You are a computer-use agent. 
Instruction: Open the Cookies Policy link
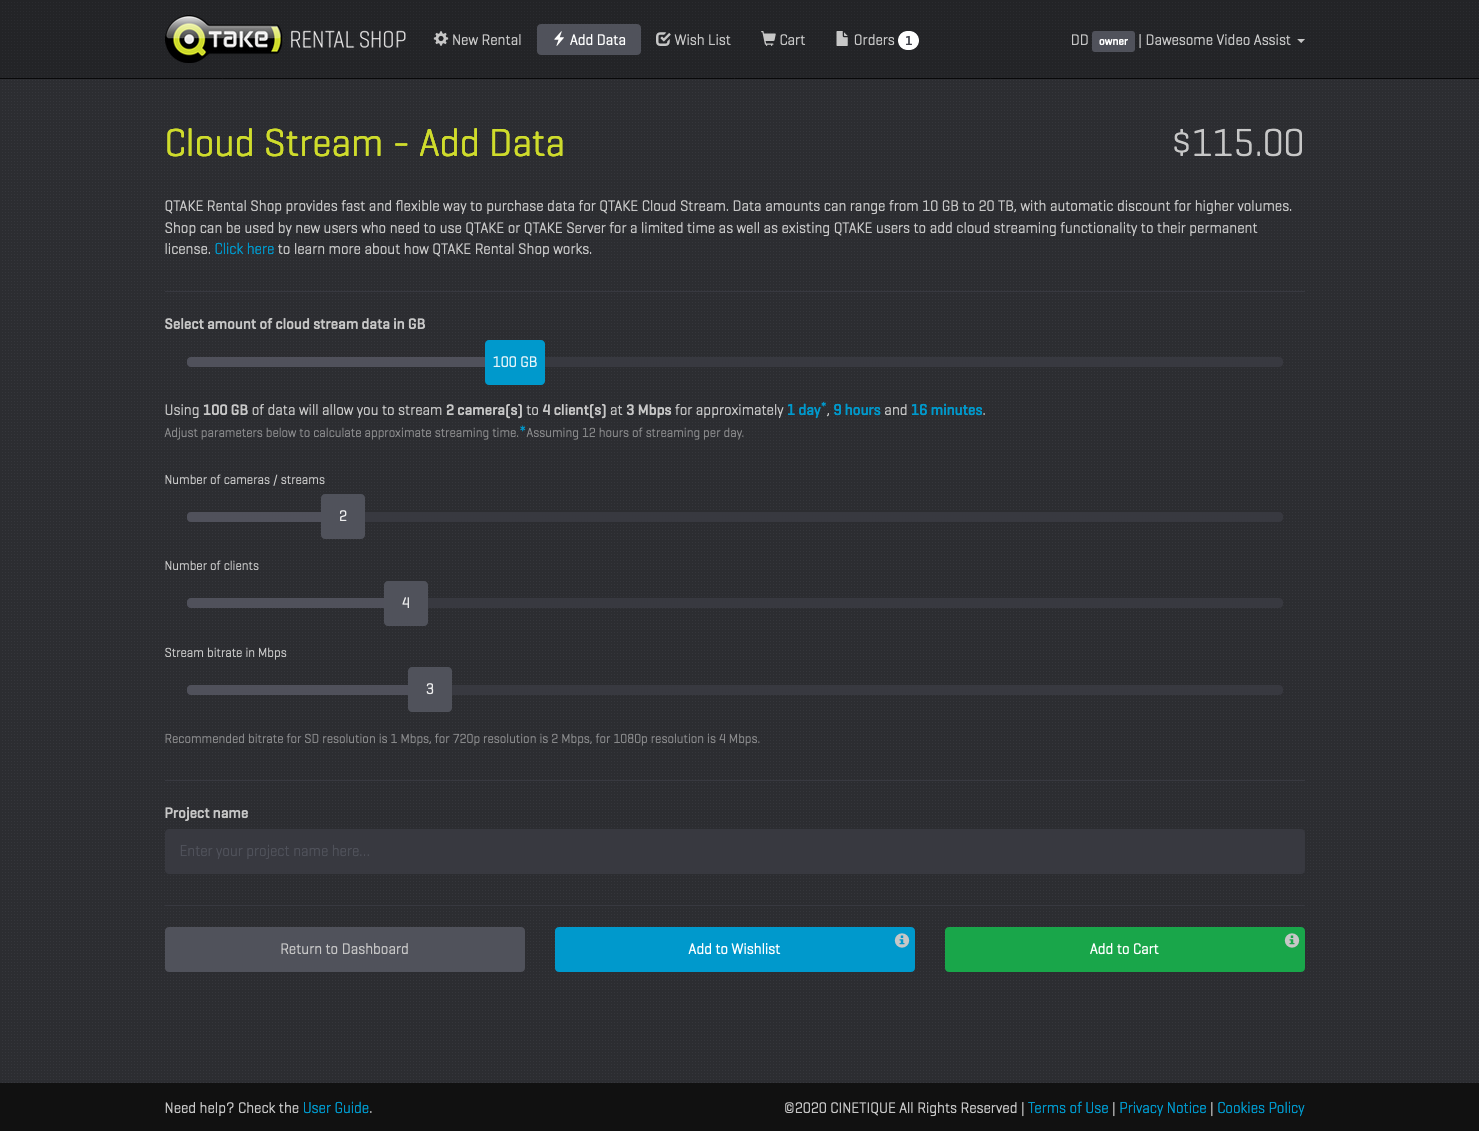pos(1261,1108)
